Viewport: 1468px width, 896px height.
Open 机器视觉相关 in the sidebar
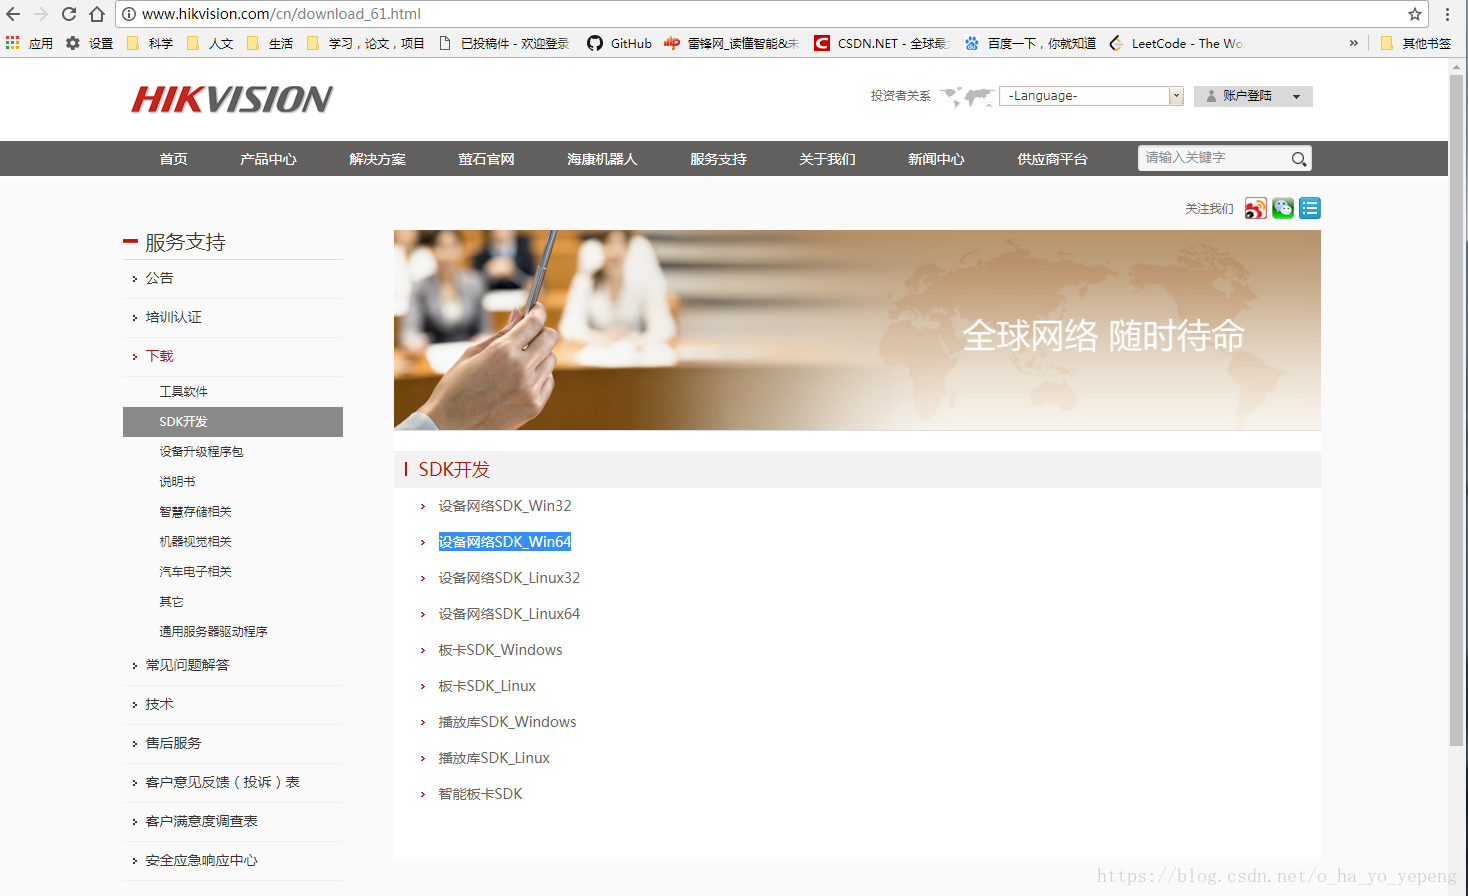pyautogui.click(x=195, y=542)
